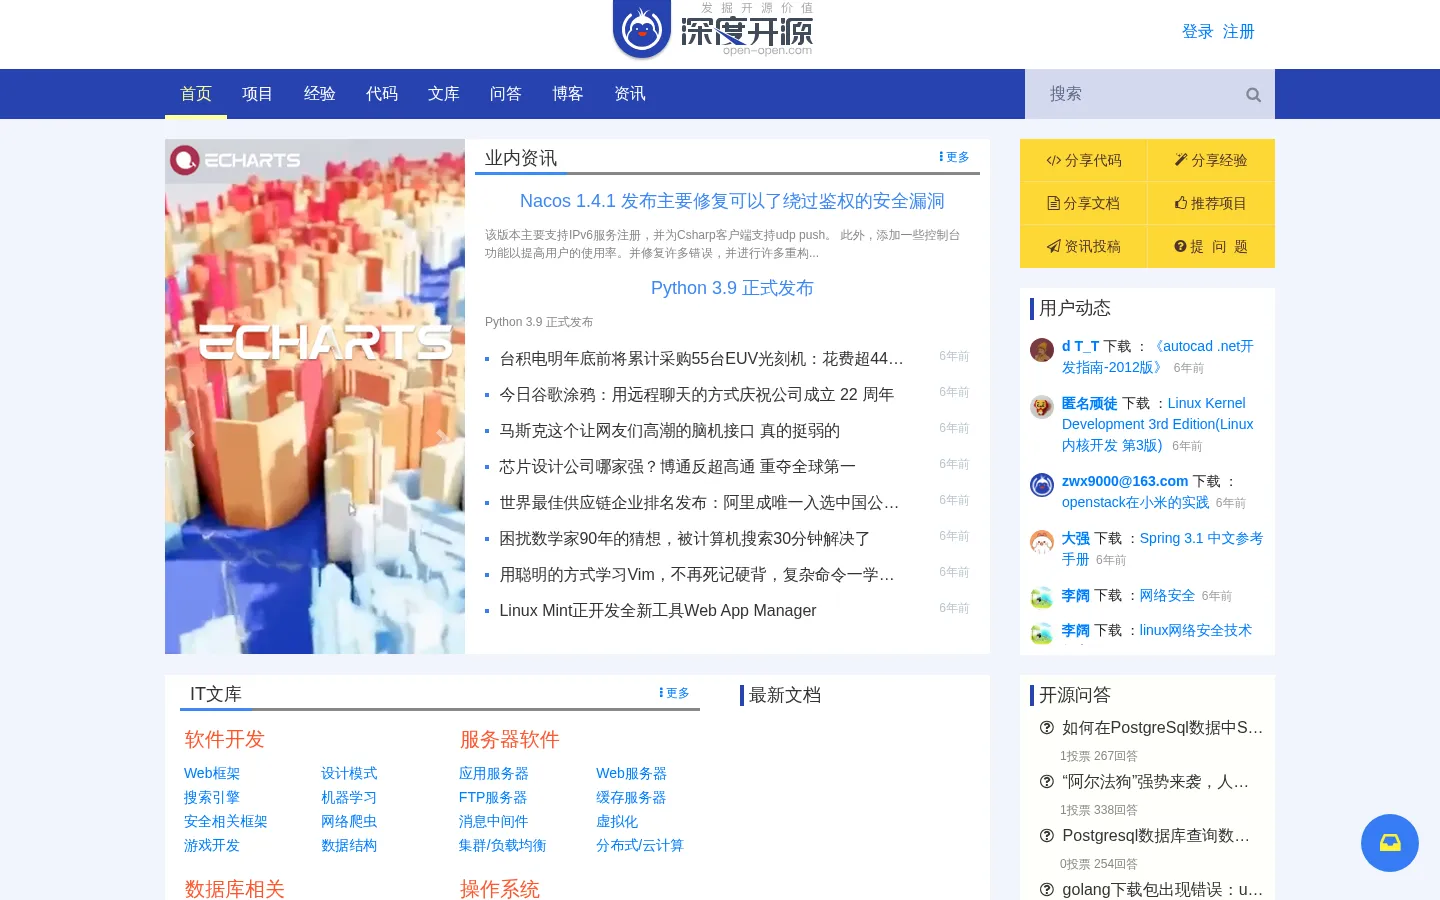The height and width of the screenshot is (900, 1440).
Task: Open 博客 nav item
Action: (568, 94)
